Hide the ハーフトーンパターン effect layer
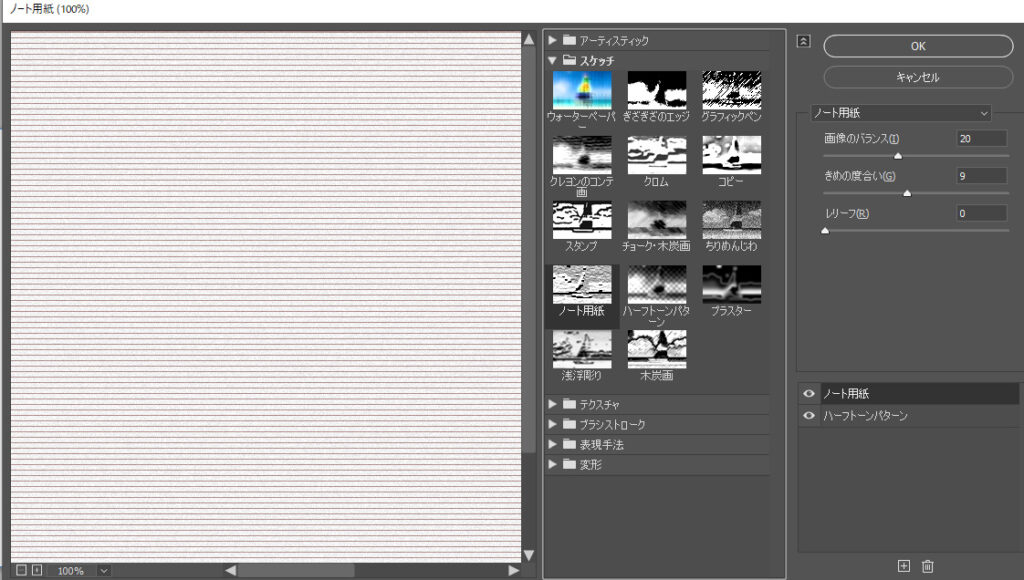This screenshot has width=1024, height=580. (x=809, y=415)
